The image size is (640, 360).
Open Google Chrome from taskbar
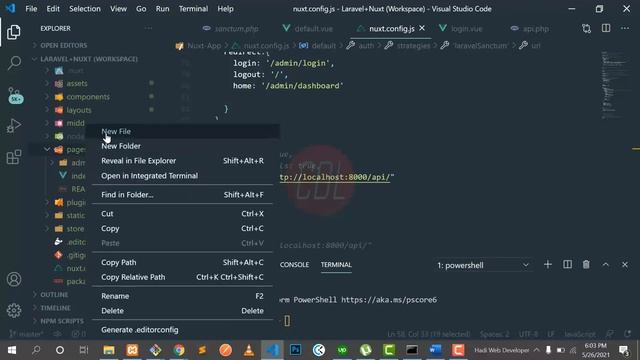click(179, 350)
